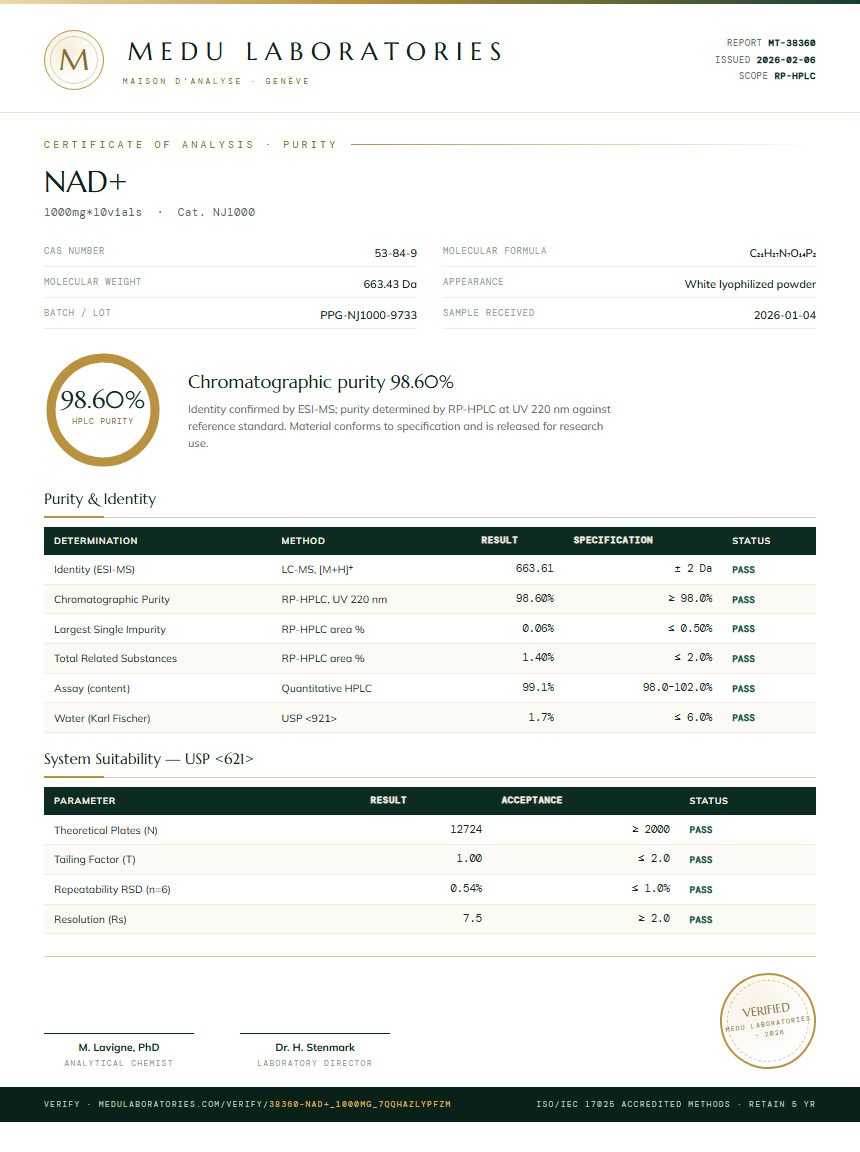Image resolution: width=860 pixels, height=1152 pixels.
Task: Click the PARAMETER column header
Action: (84, 800)
